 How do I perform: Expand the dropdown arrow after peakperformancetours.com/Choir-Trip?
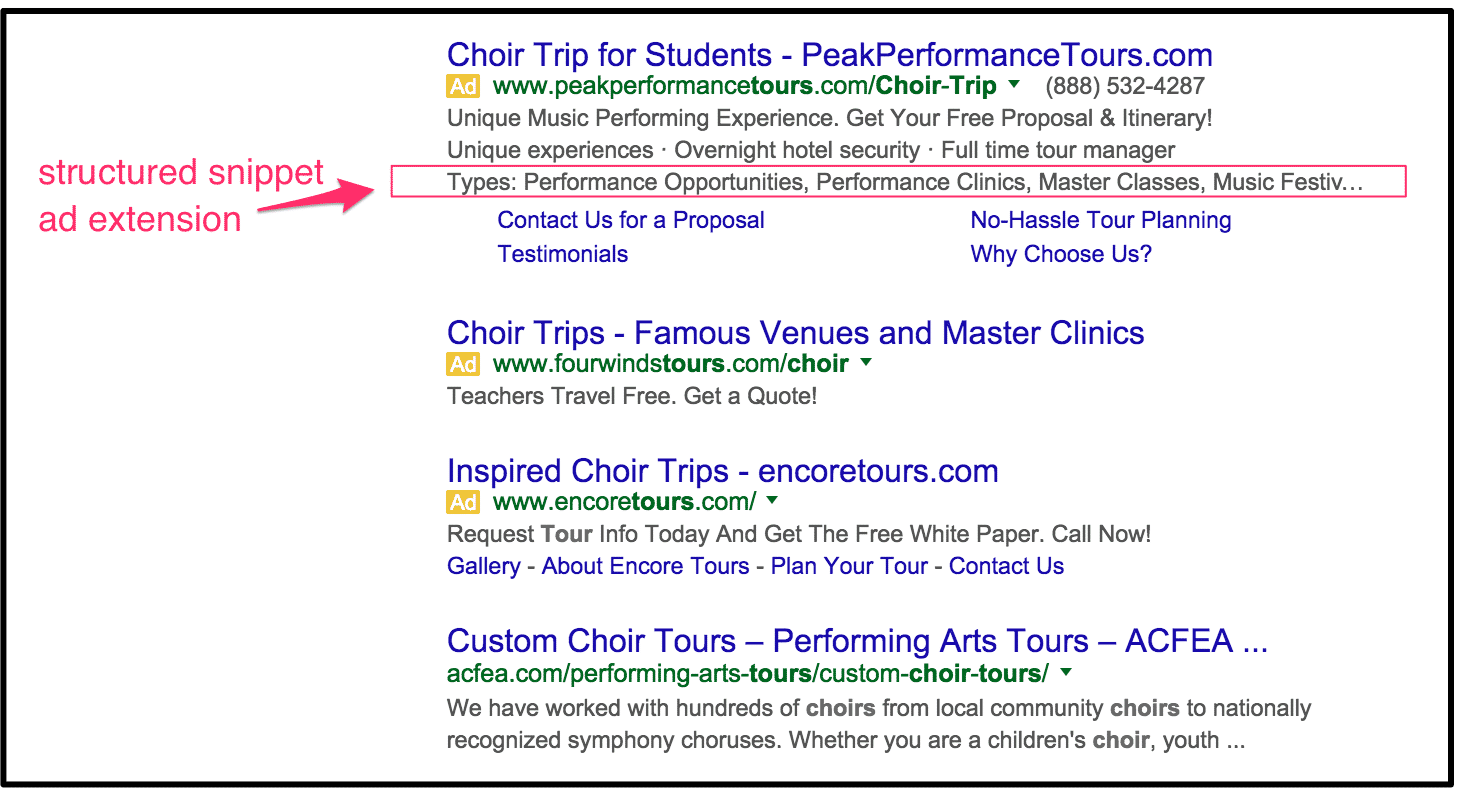point(1014,85)
